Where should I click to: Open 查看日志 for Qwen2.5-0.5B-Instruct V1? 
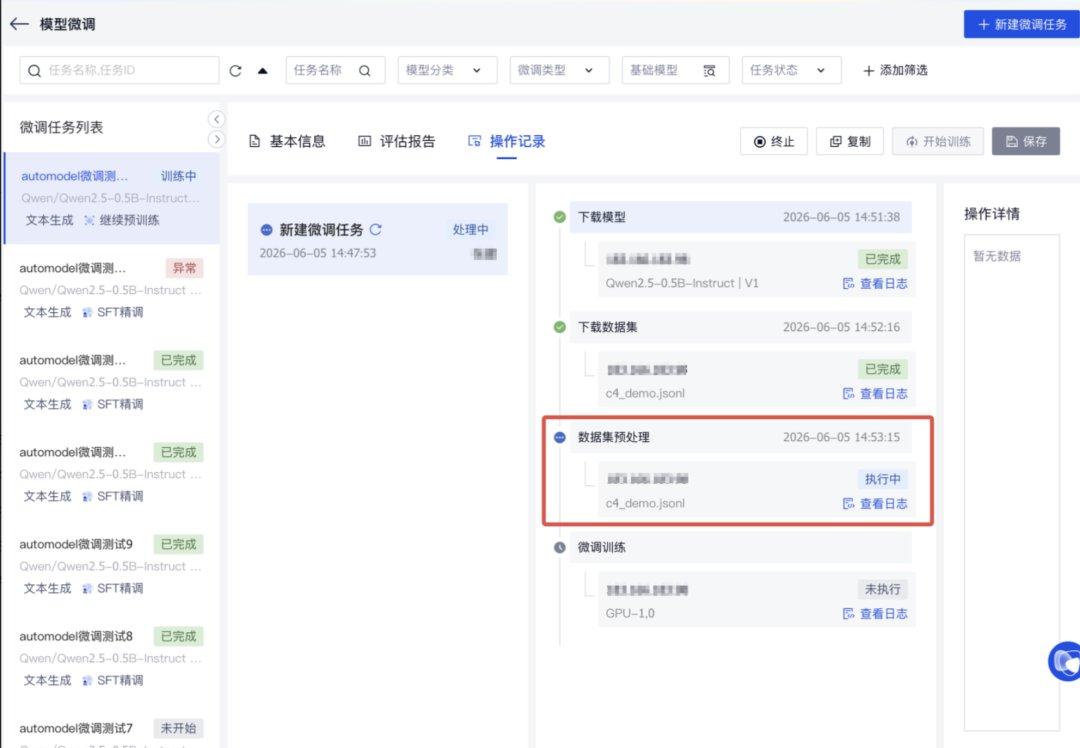pos(875,284)
